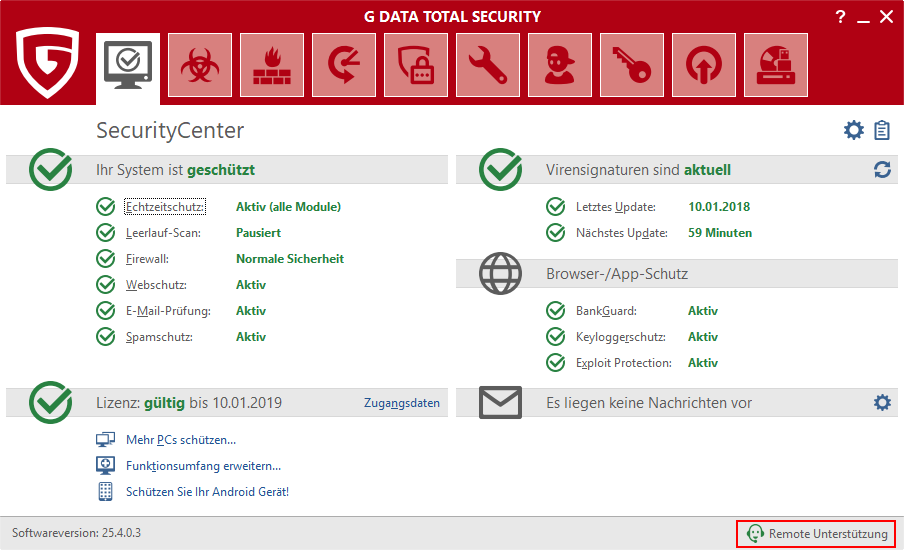Open settings gear next to SecurityCenter
Image resolution: width=904 pixels, height=550 pixels.
coord(854,130)
